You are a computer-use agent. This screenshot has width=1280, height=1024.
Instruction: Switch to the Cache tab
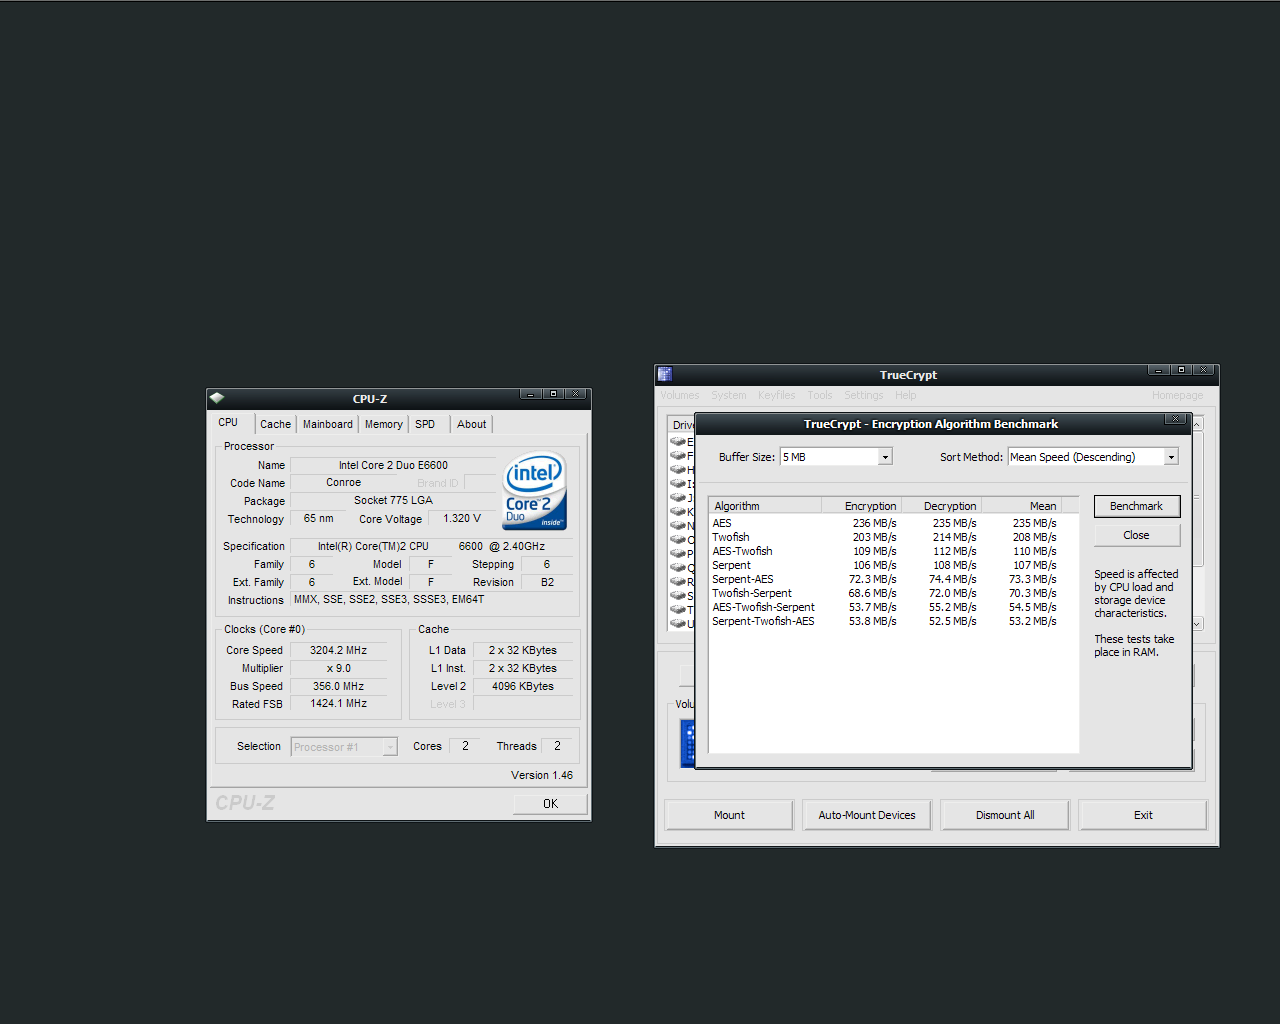click(276, 424)
